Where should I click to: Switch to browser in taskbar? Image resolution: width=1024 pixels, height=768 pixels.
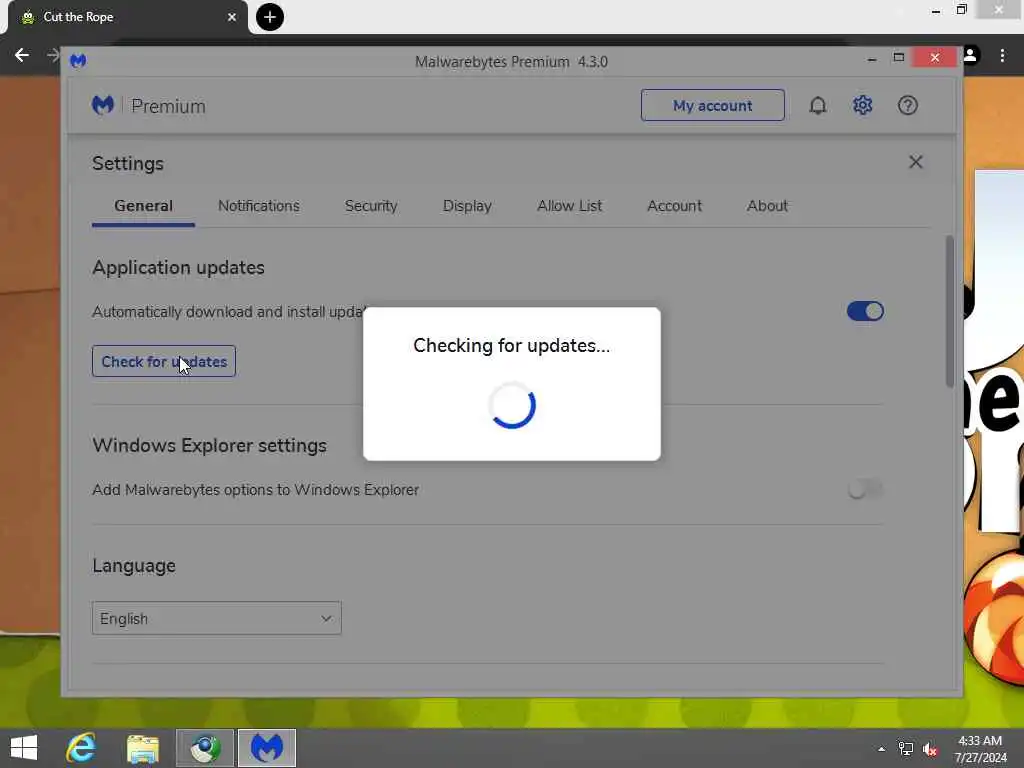tap(205, 748)
